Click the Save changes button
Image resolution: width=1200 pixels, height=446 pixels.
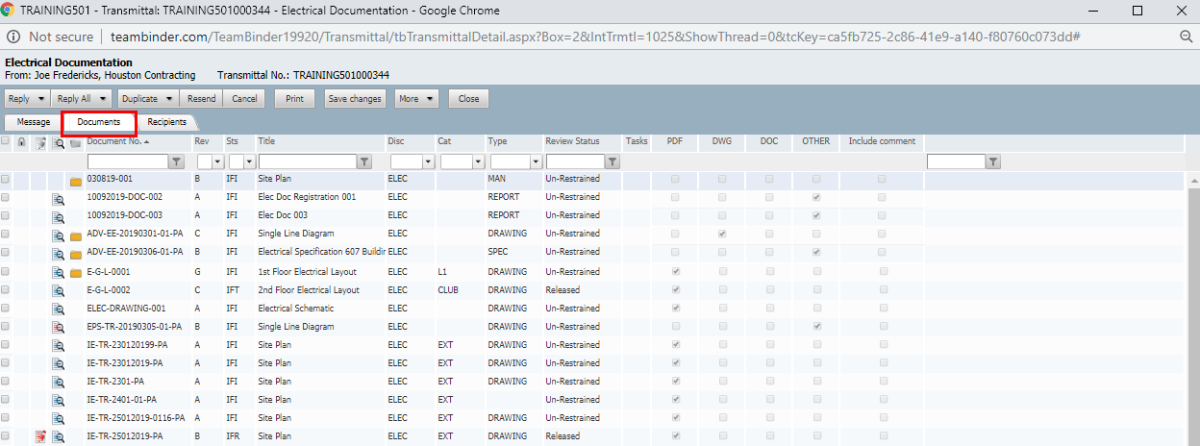click(355, 99)
